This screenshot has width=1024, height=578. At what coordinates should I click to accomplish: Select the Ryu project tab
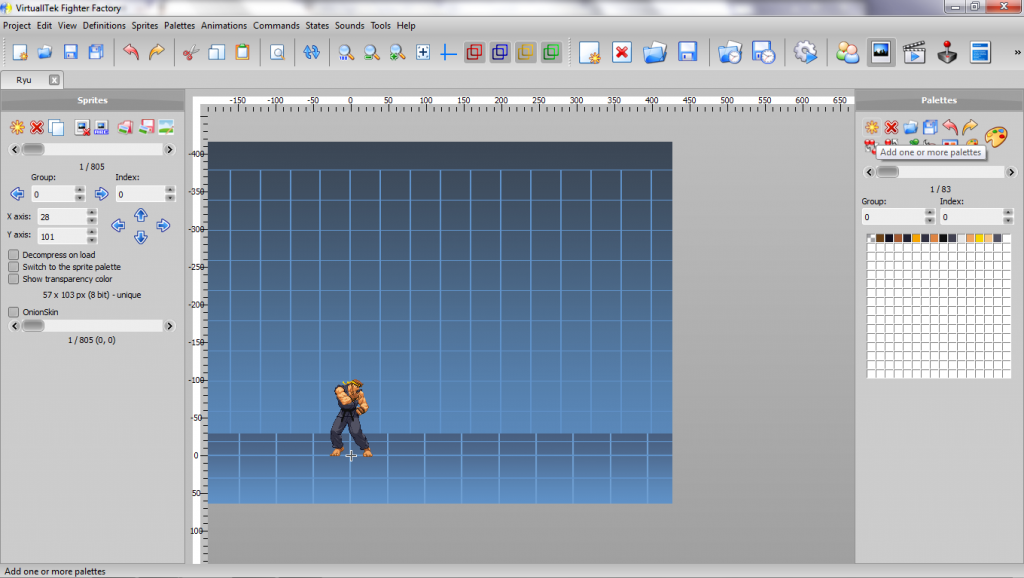point(24,80)
